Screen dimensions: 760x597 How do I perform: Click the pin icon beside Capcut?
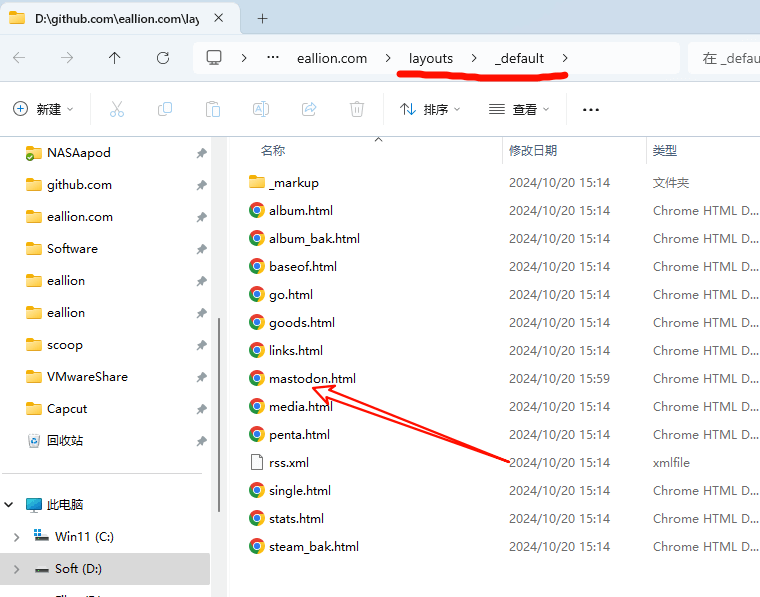[201, 409]
